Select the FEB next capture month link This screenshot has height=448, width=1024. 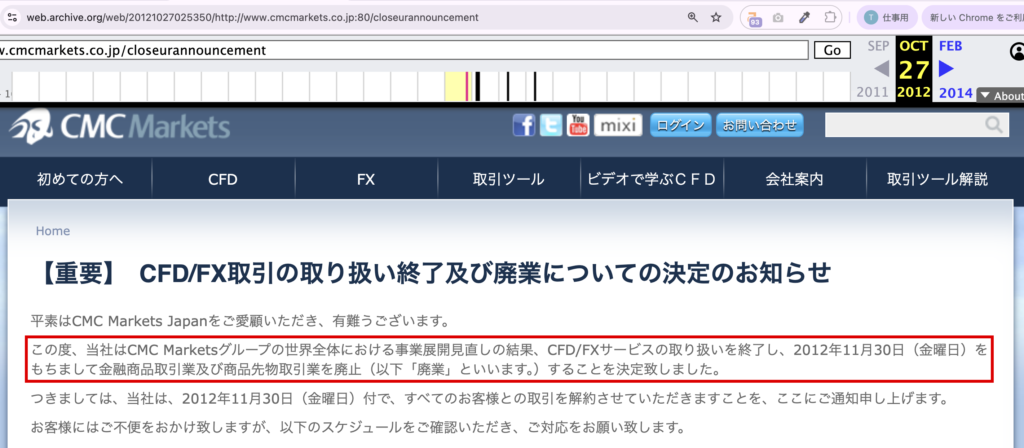(x=950, y=46)
